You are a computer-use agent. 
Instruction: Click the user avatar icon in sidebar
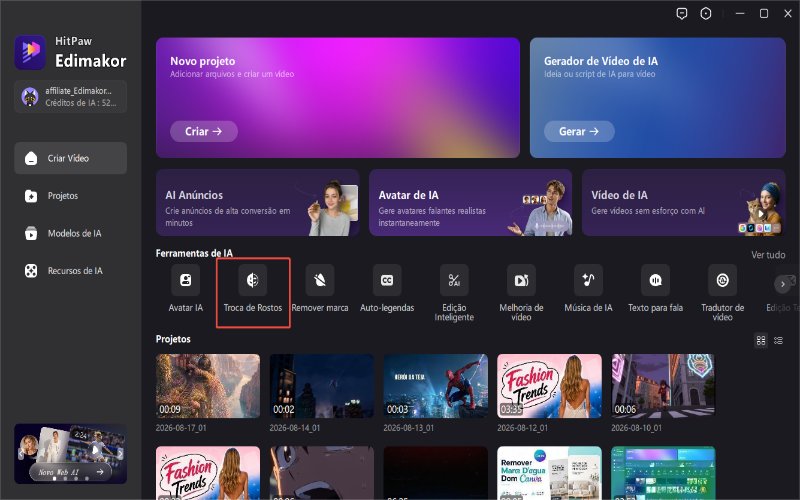[30, 96]
